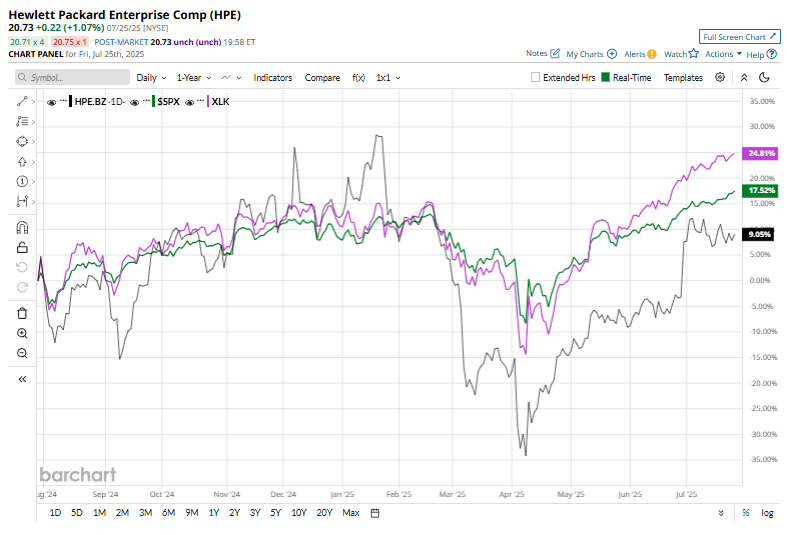787x535 pixels.
Task: Select the 3M time range
Action: [146, 513]
